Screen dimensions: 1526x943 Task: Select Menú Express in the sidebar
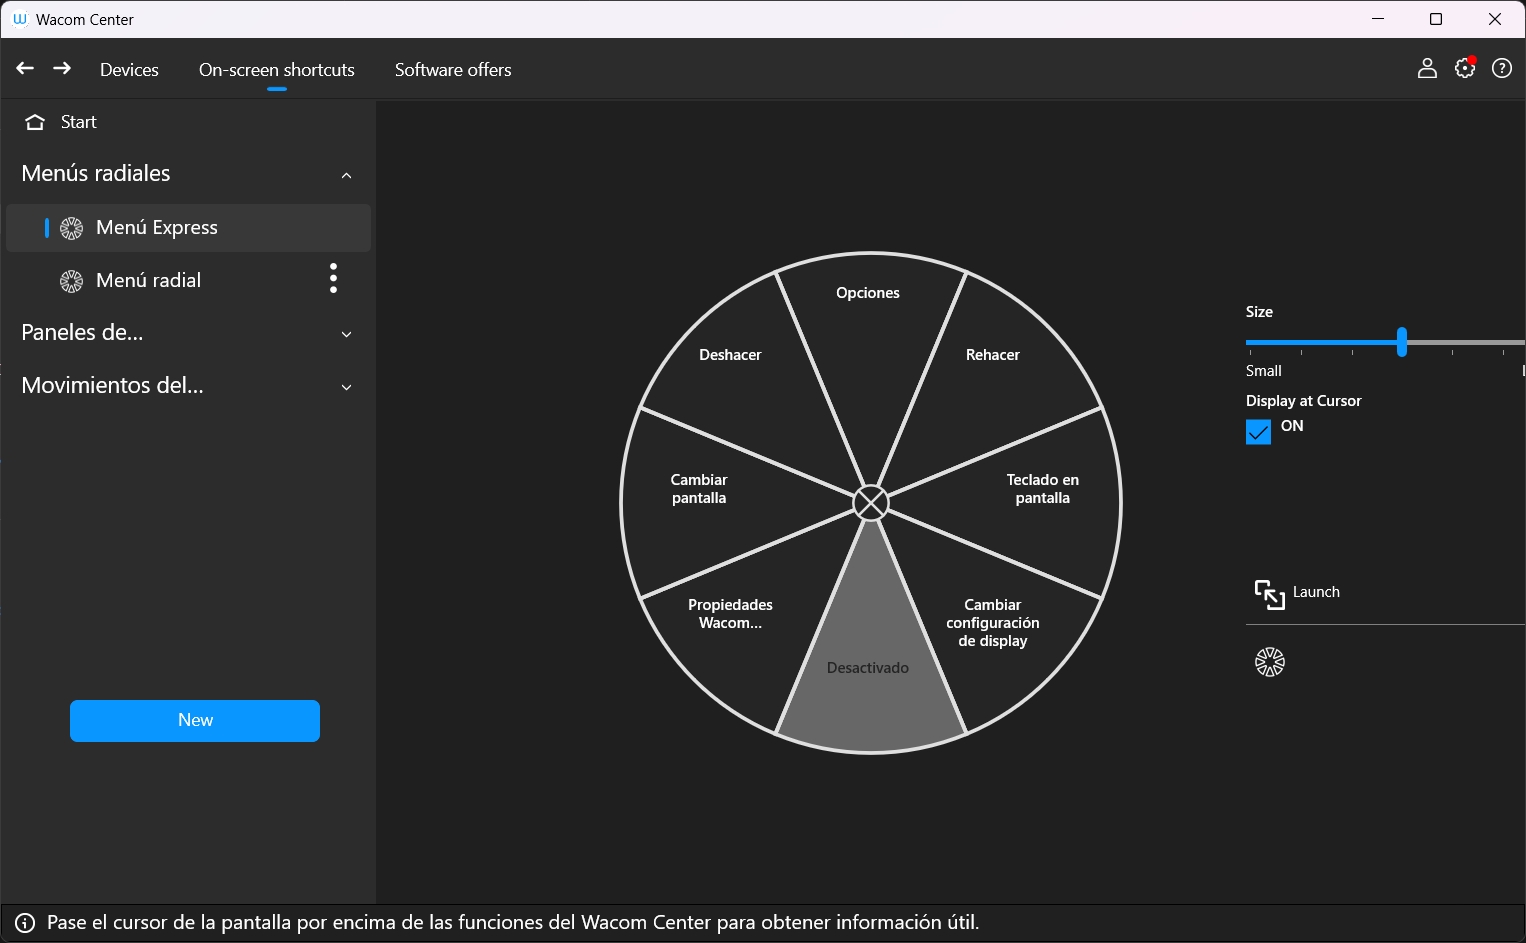(x=189, y=228)
